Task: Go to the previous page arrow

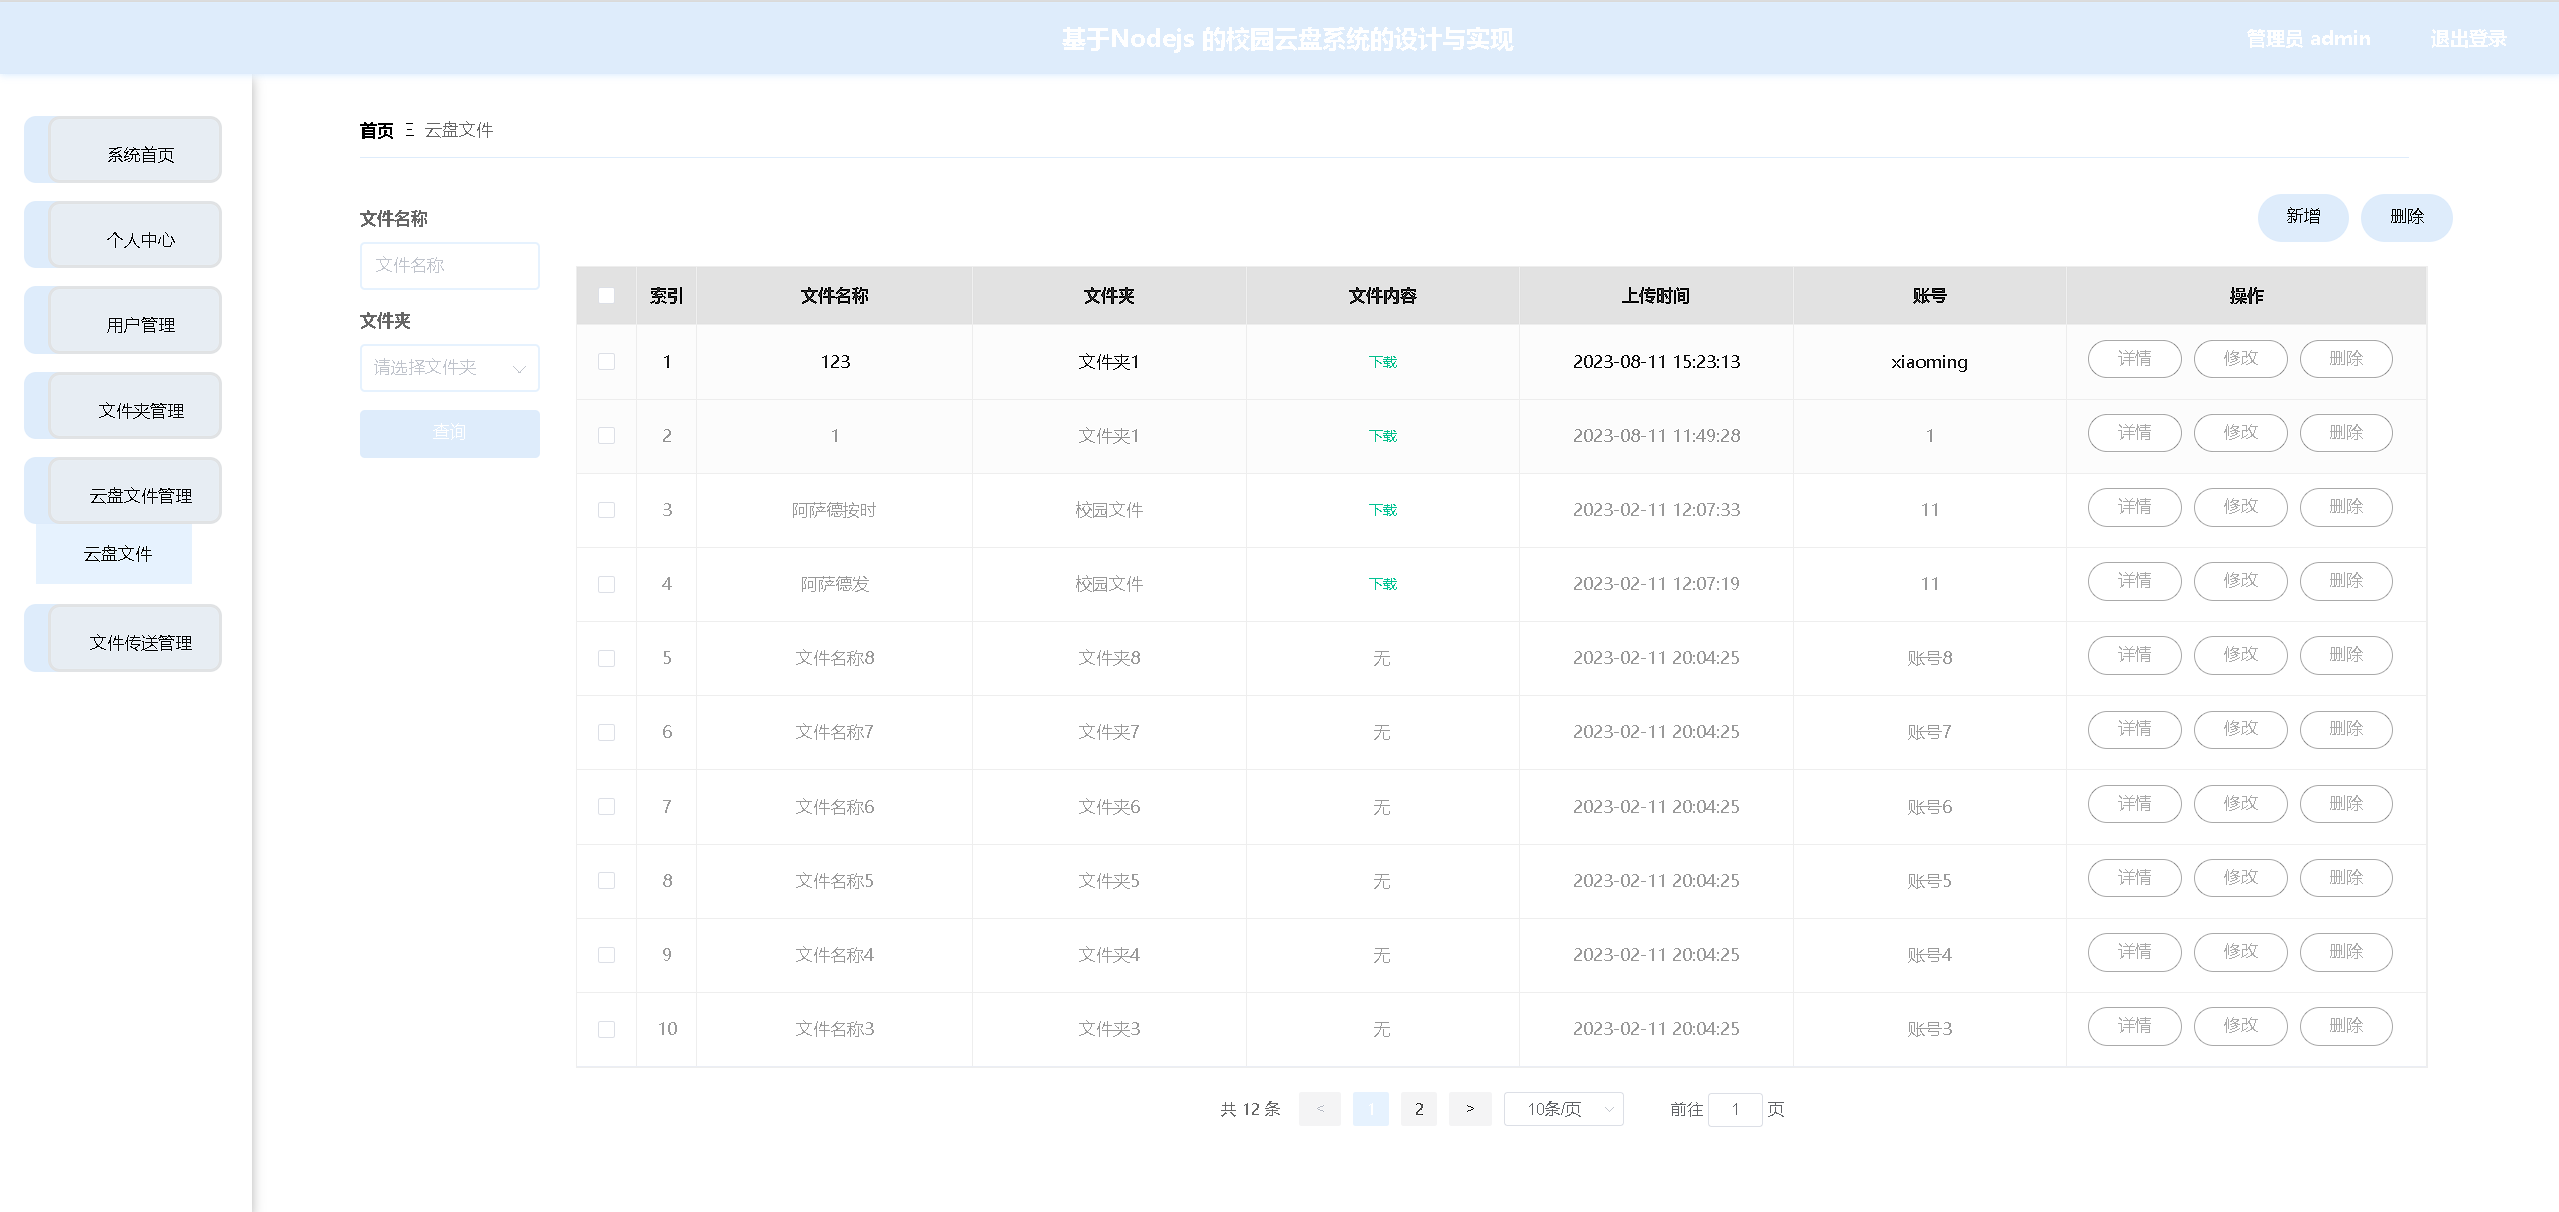Action: tap(1320, 1109)
